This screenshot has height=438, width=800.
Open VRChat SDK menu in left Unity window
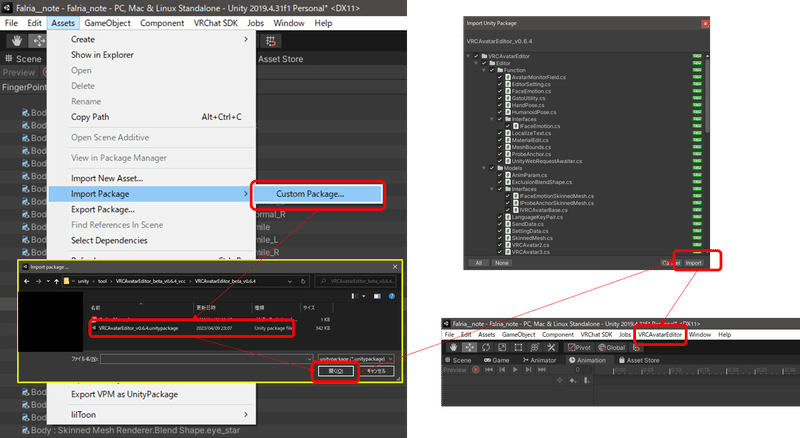tap(215, 23)
